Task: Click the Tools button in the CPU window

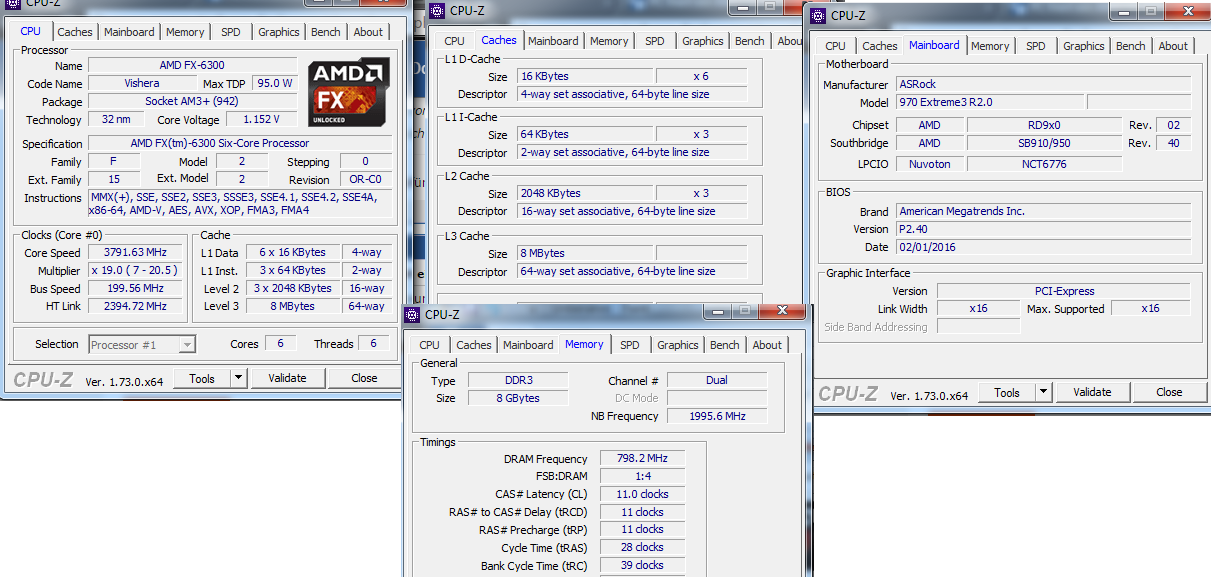Action: click(x=202, y=378)
